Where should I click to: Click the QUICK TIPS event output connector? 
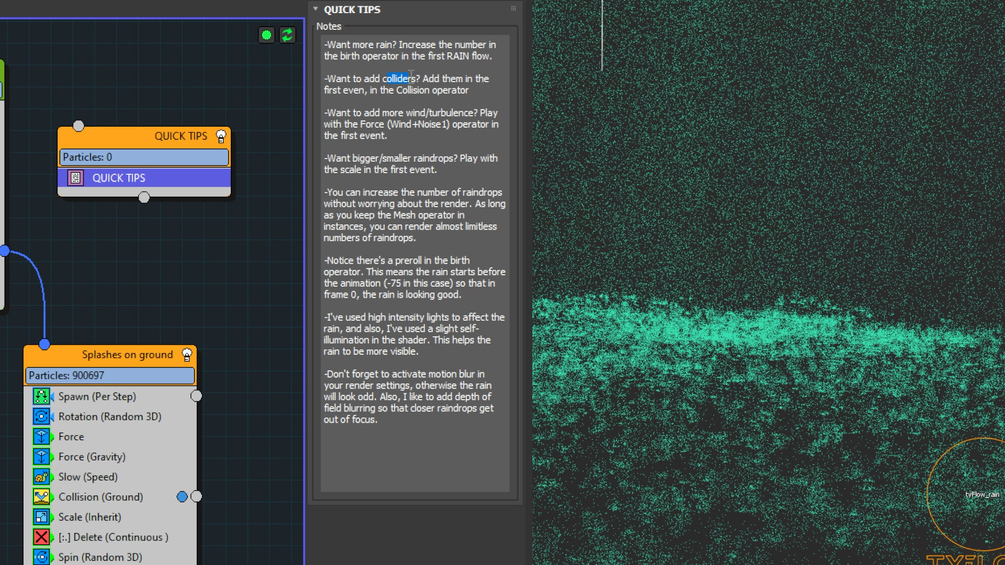pos(144,197)
